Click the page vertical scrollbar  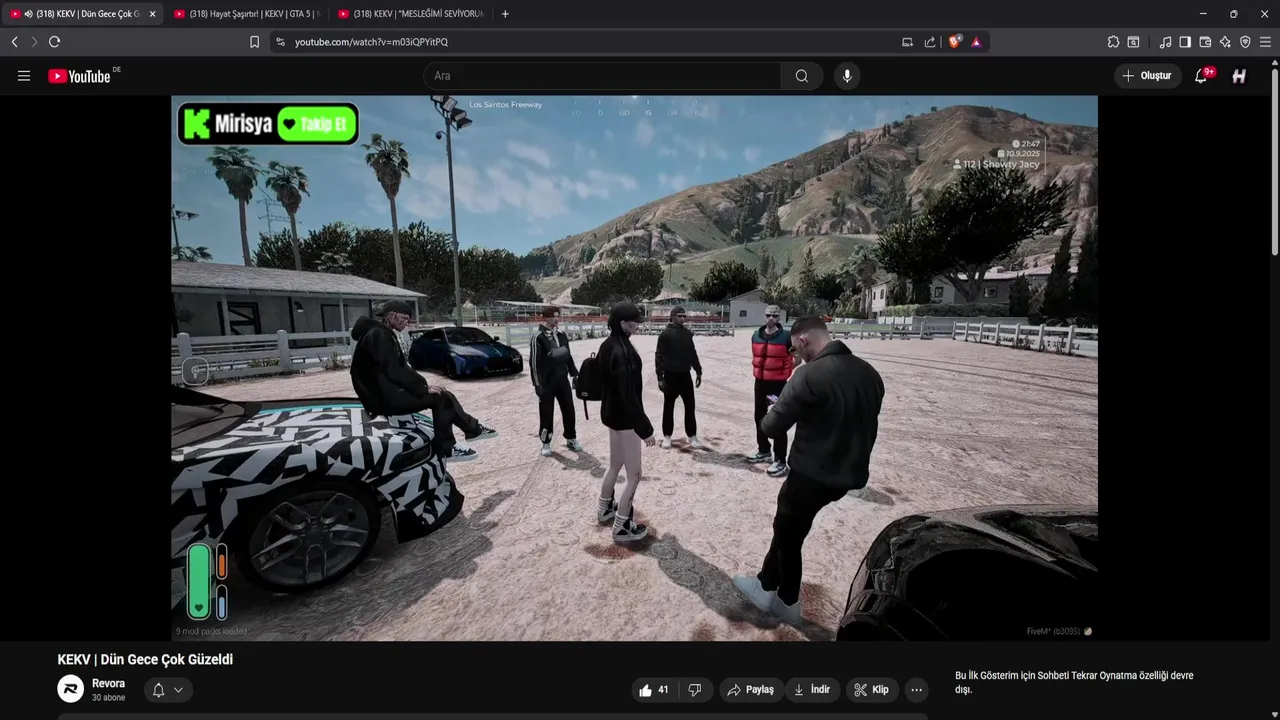[x=1275, y=160]
